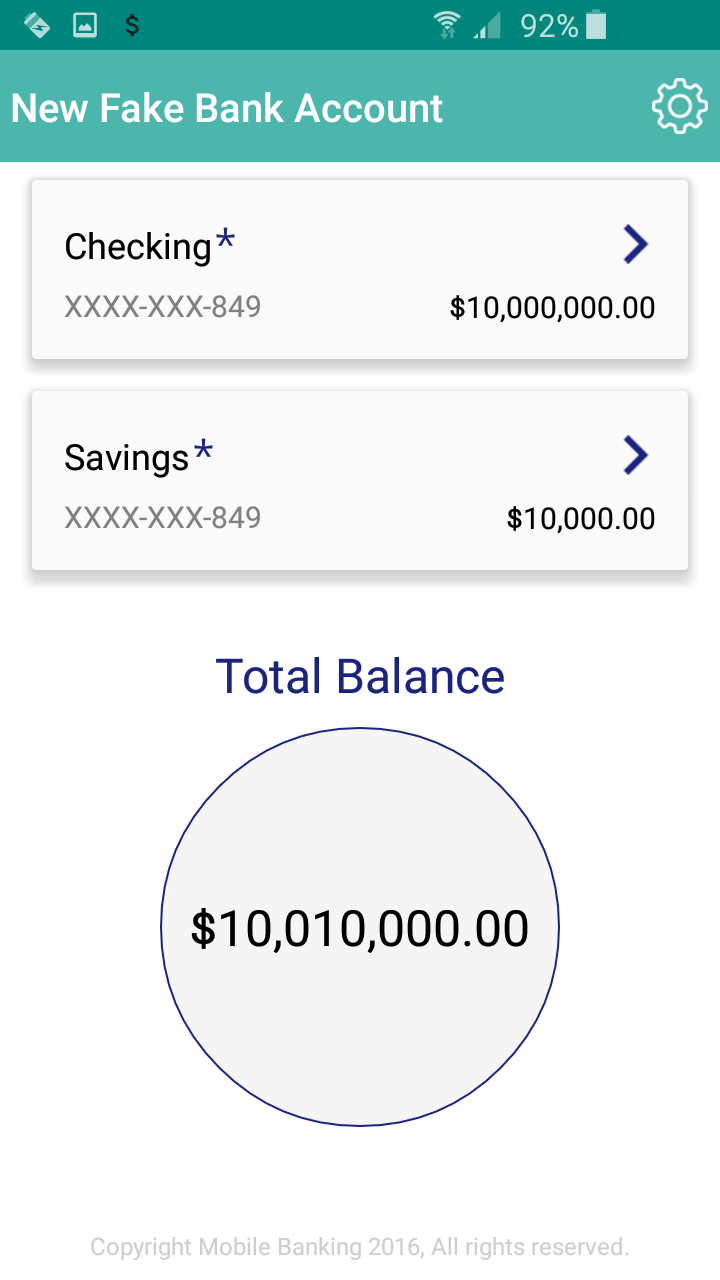Click the asterisk next to Checking
The width and height of the screenshot is (720, 1280).
[x=226, y=240]
